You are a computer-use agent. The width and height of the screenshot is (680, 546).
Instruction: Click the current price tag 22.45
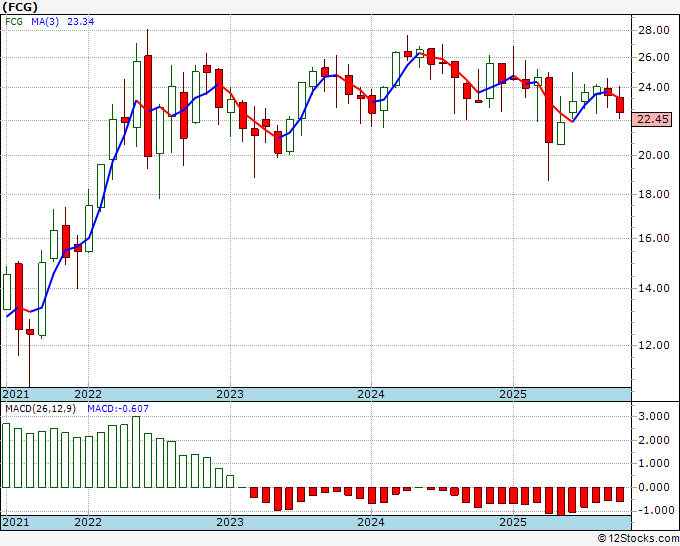[654, 119]
